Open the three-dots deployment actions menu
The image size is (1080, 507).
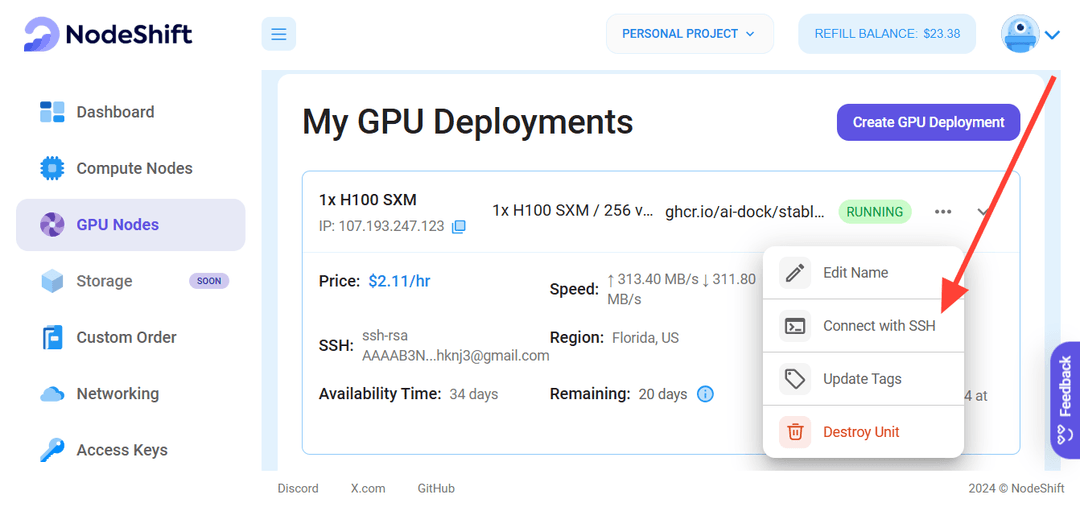click(x=943, y=211)
